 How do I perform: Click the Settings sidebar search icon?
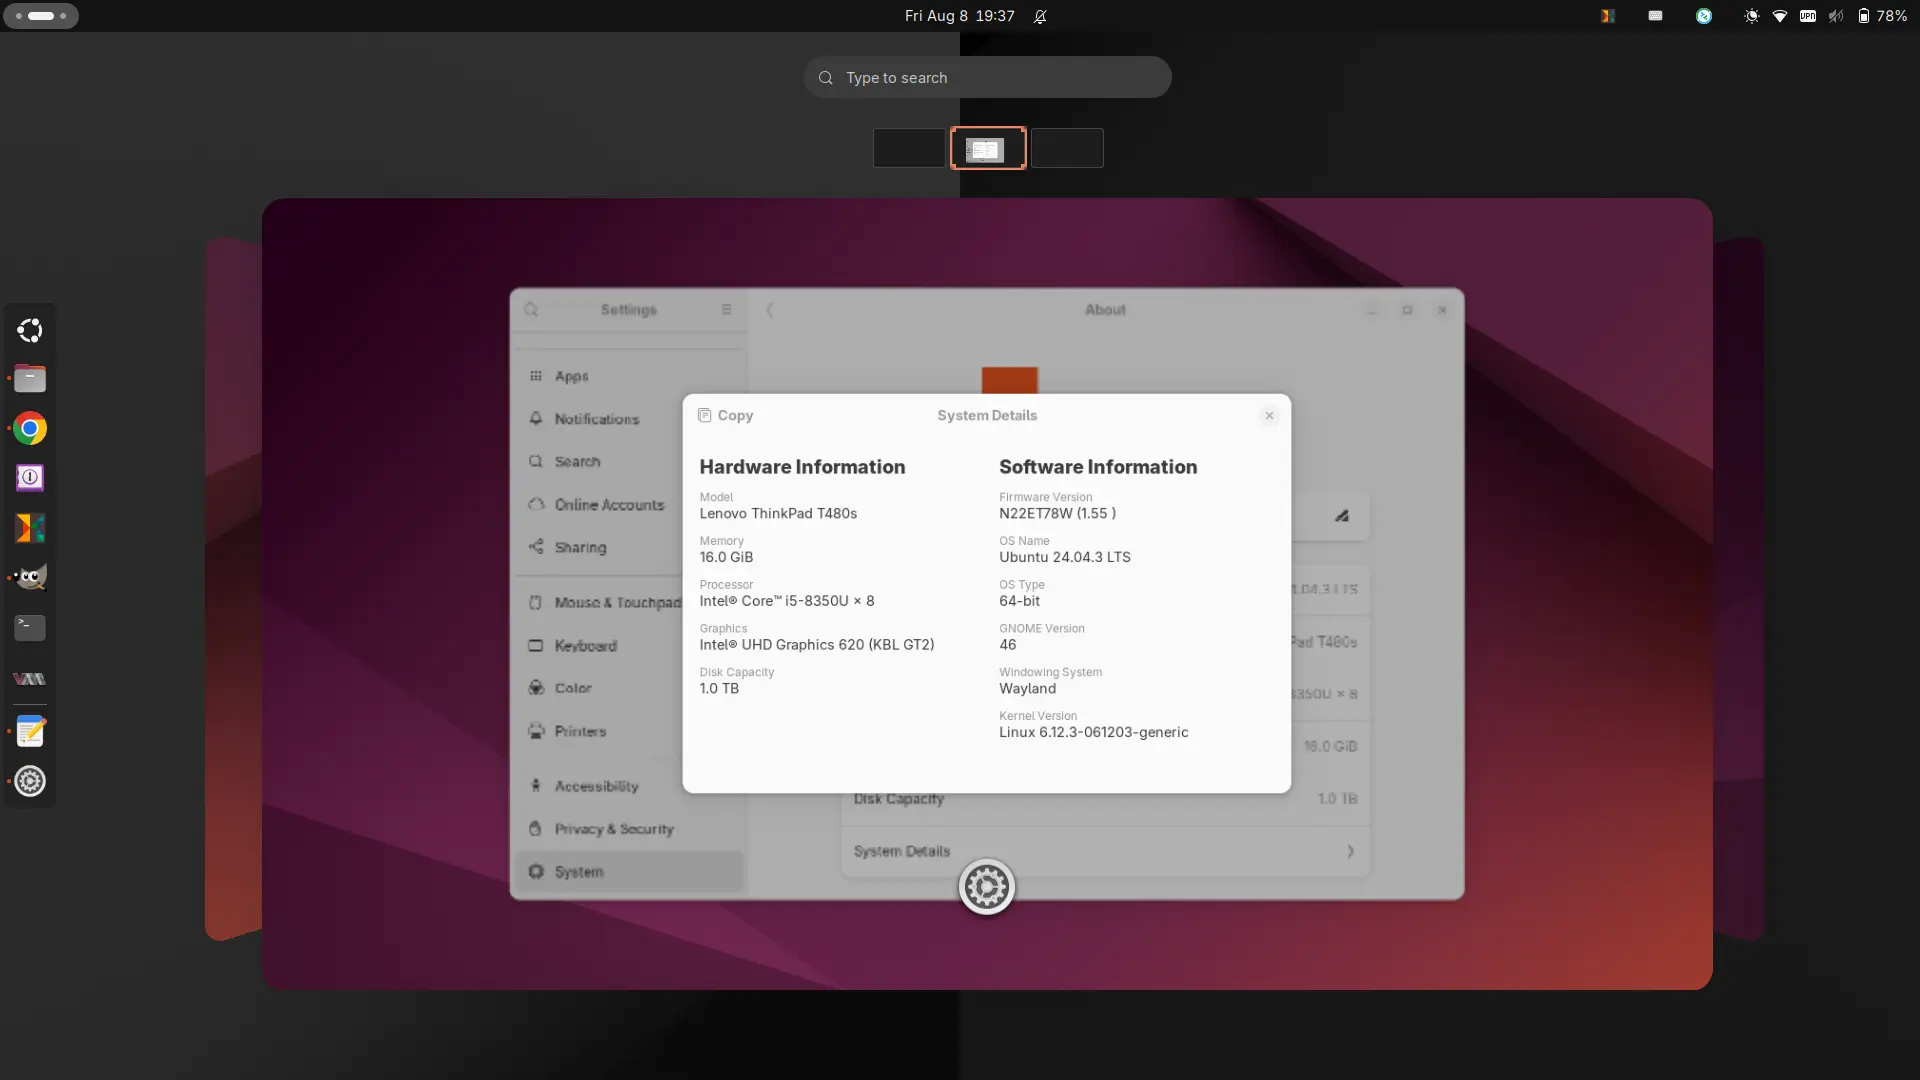531,310
